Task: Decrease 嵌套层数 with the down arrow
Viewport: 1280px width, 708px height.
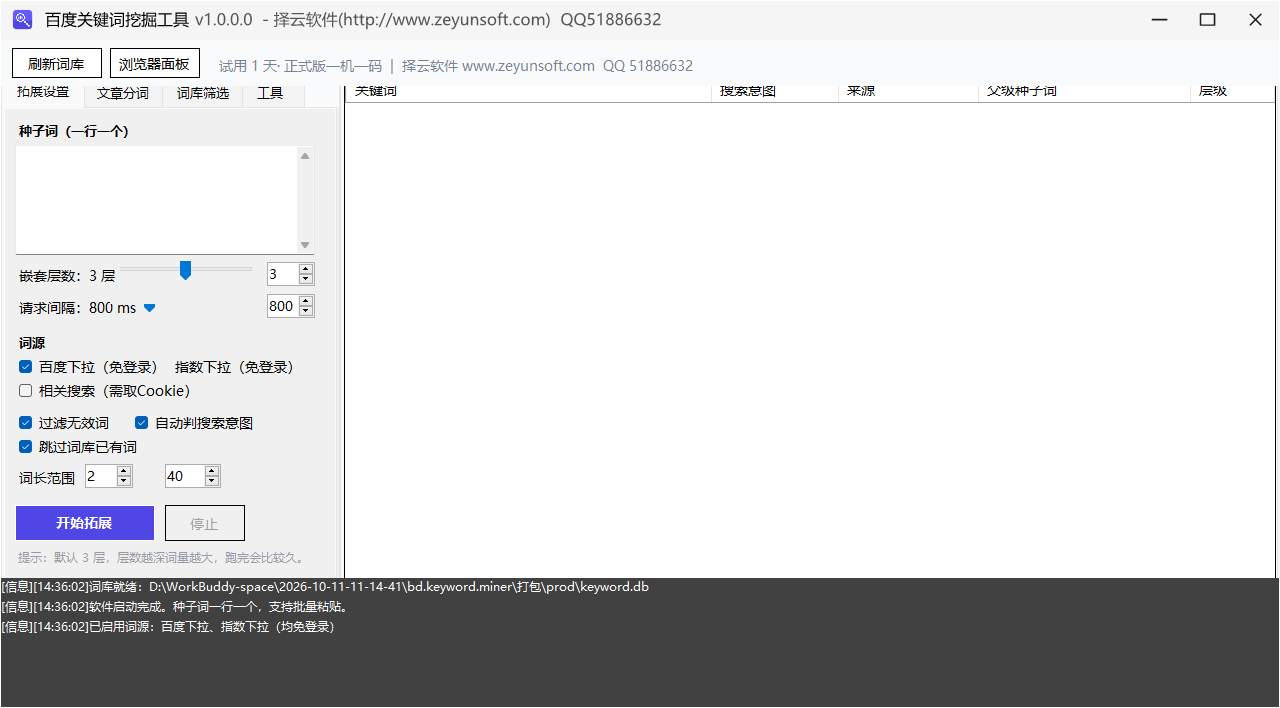Action: (x=306, y=279)
